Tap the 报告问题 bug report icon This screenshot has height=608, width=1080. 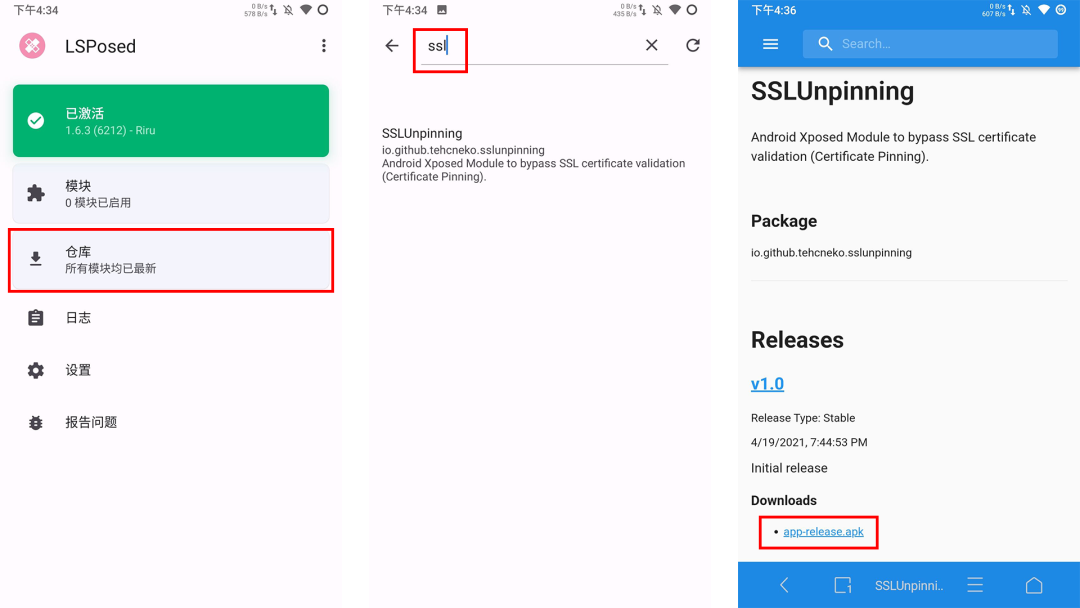(x=36, y=422)
